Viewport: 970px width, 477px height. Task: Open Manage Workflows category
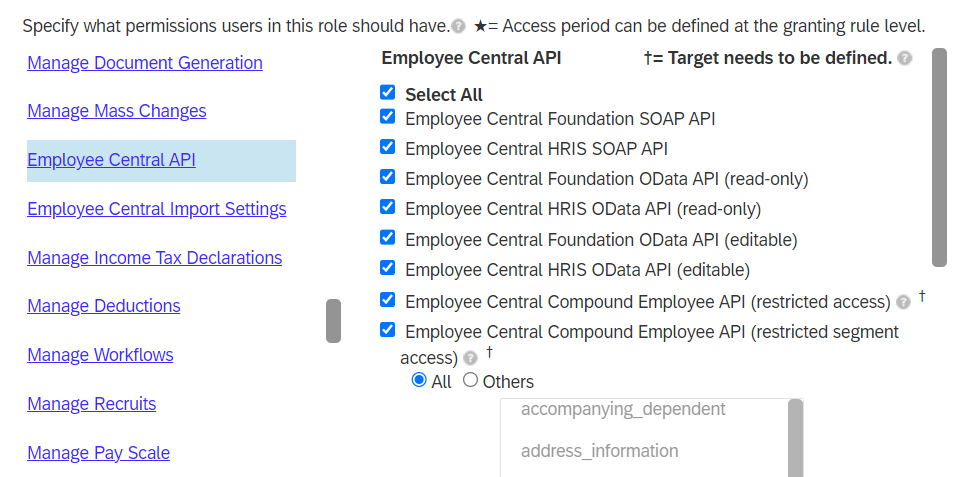[100, 355]
